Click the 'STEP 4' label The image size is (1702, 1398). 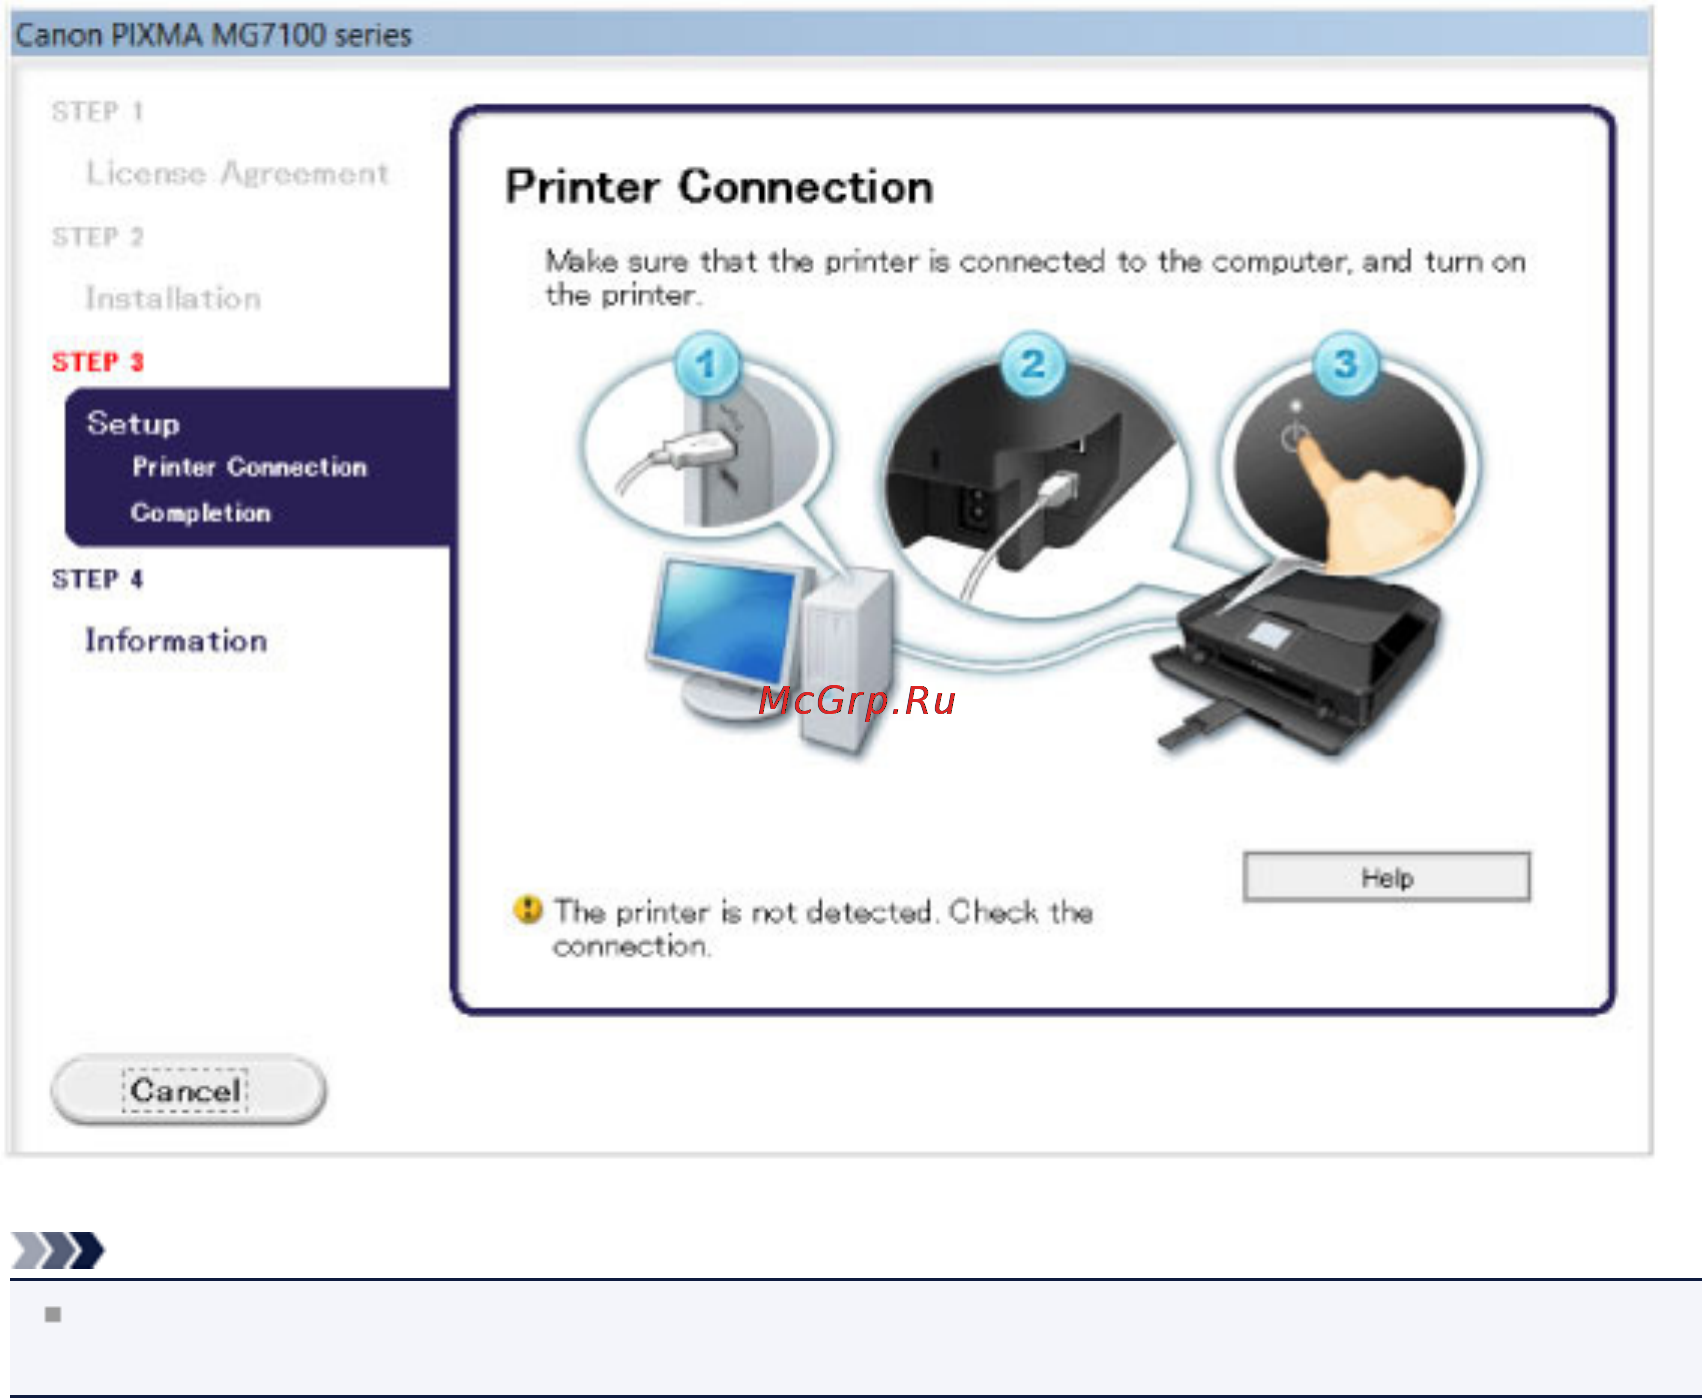click(x=98, y=579)
